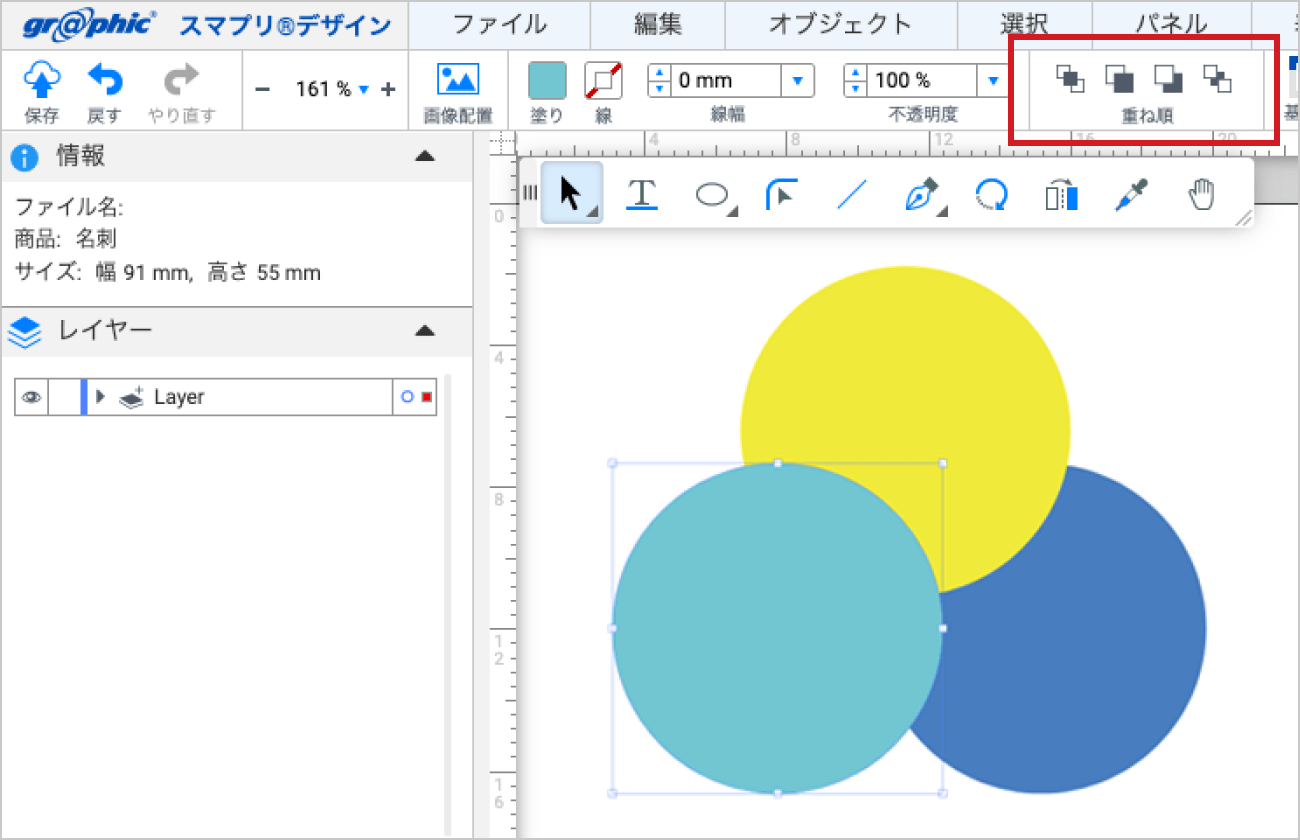Click the second 重ね順 stacking order icon
1300x840 pixels.
point(1119,78)
